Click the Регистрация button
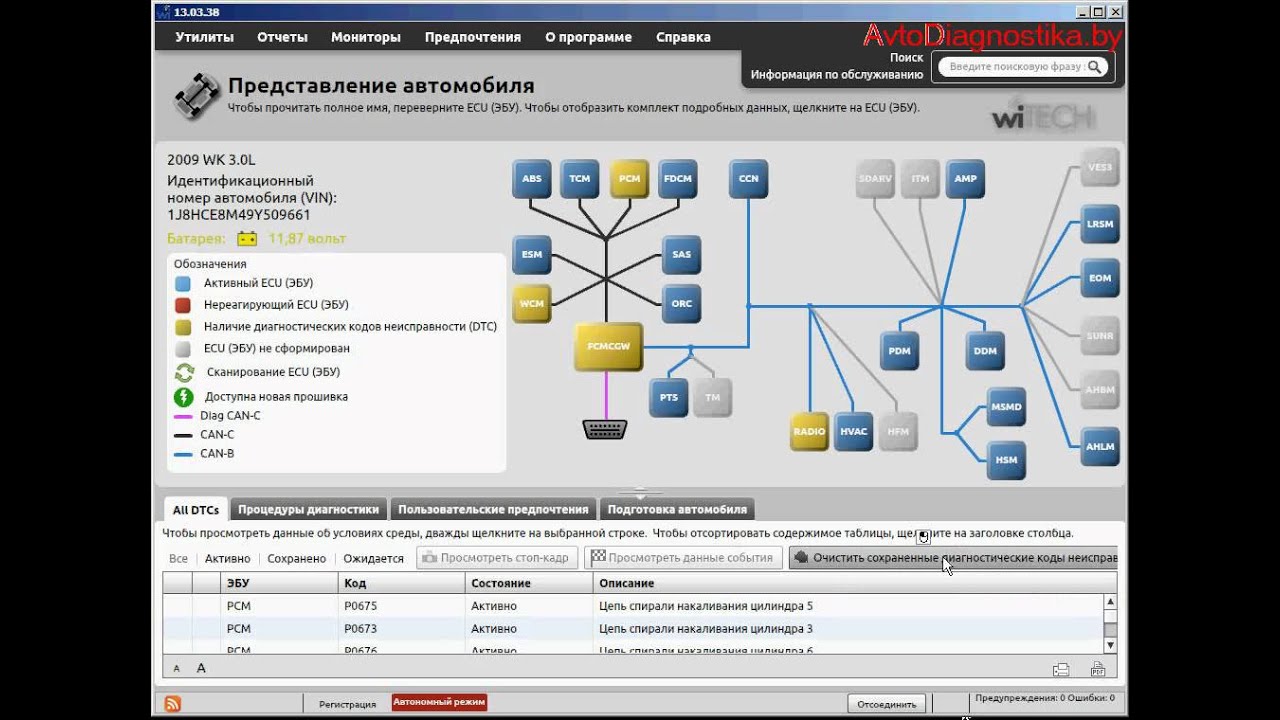The image size is (1280, 720). 348,704
